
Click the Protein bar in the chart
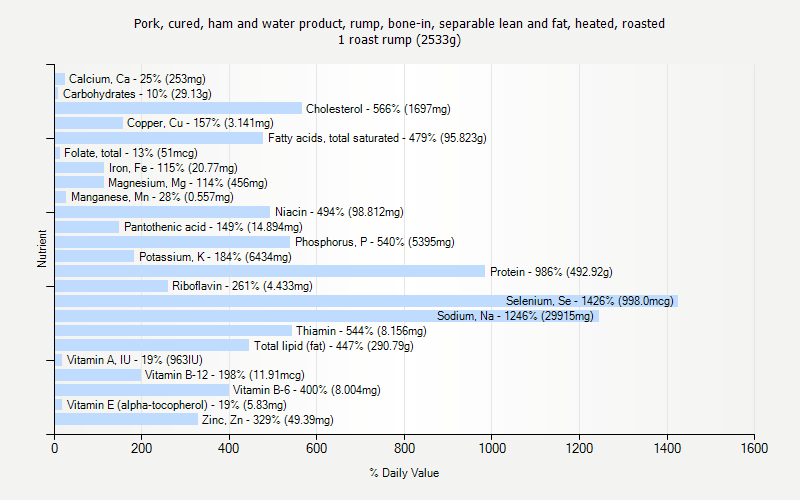[270, 271]
